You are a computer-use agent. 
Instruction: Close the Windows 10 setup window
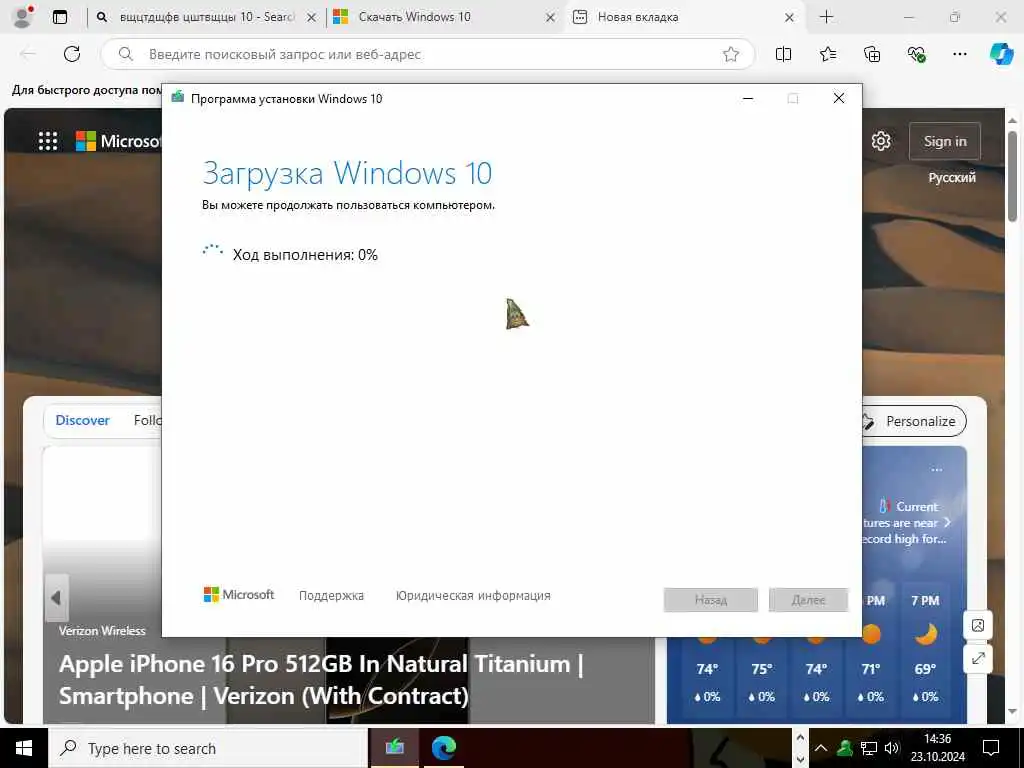pos(839,98)
